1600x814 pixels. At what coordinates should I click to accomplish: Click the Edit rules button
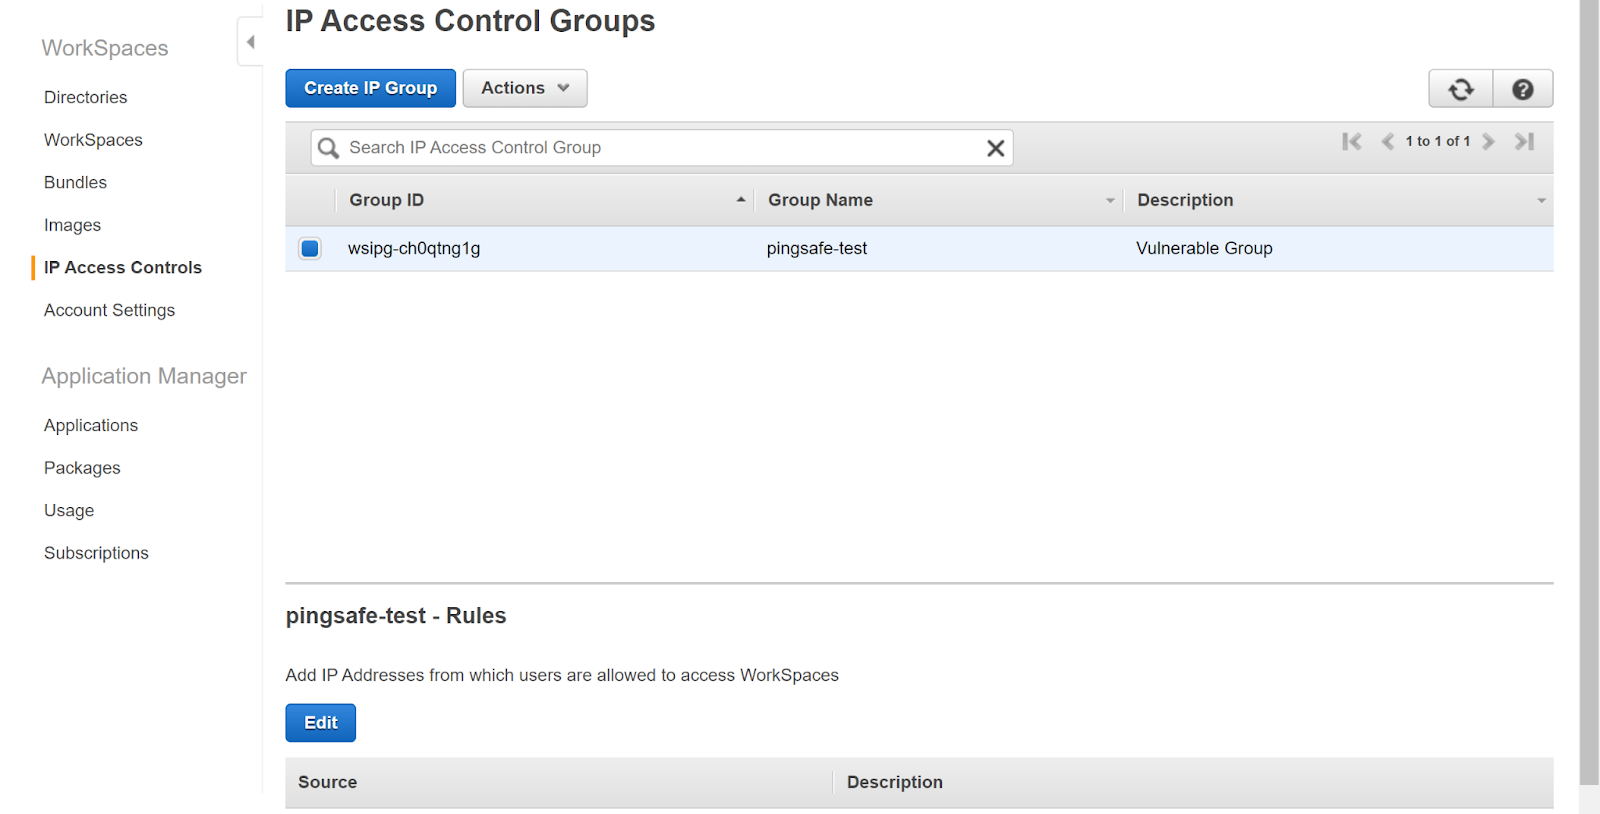[320, 723]
